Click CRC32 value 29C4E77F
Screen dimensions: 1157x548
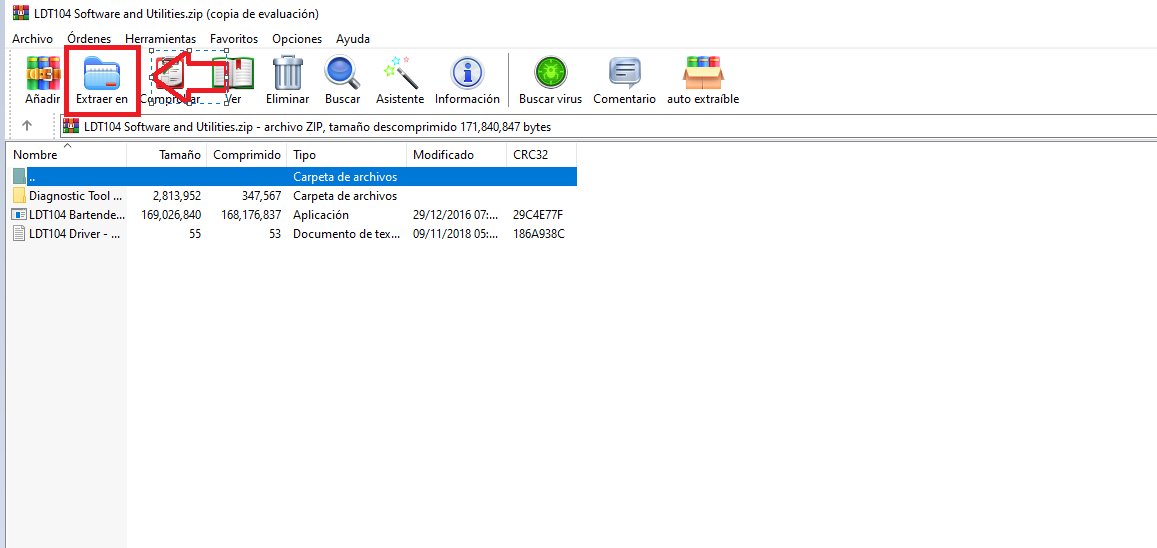pos(538,215)
